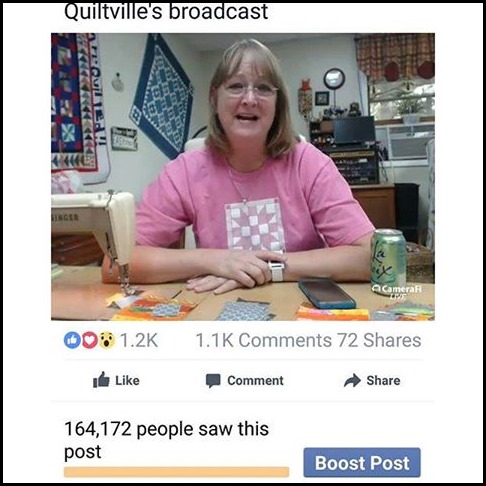Click the orange post reach bar
The width and height of the screenshot is (486, 486).
(176, 472)
